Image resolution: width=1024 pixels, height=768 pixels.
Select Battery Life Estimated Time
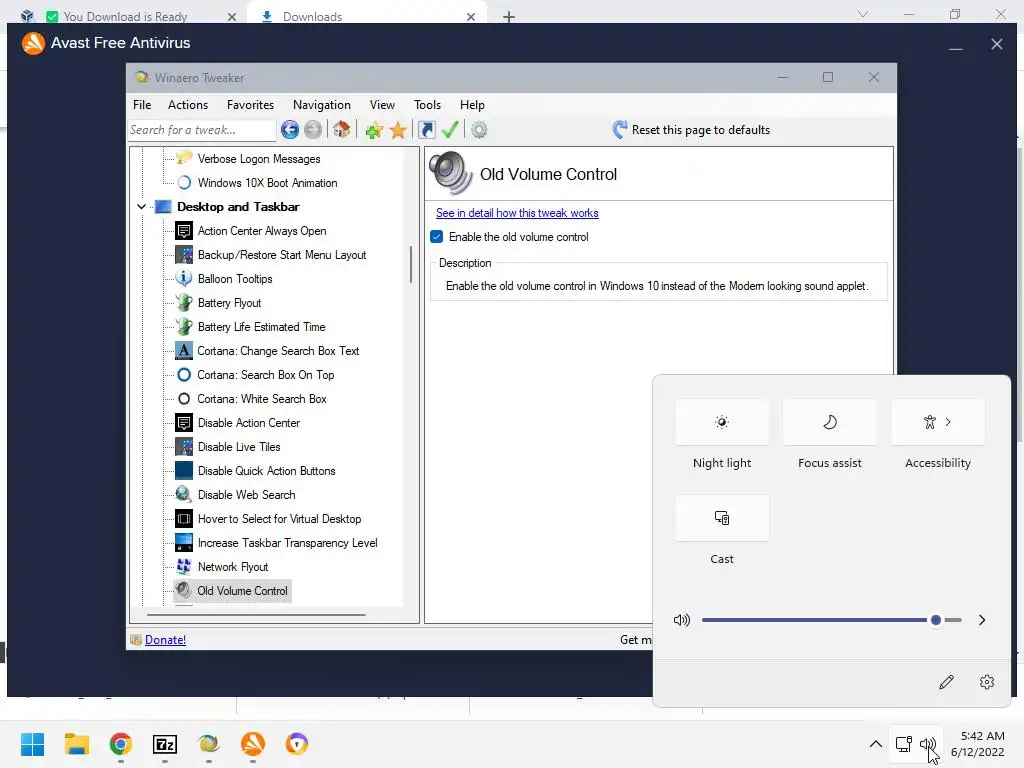[x=261, y=327]
